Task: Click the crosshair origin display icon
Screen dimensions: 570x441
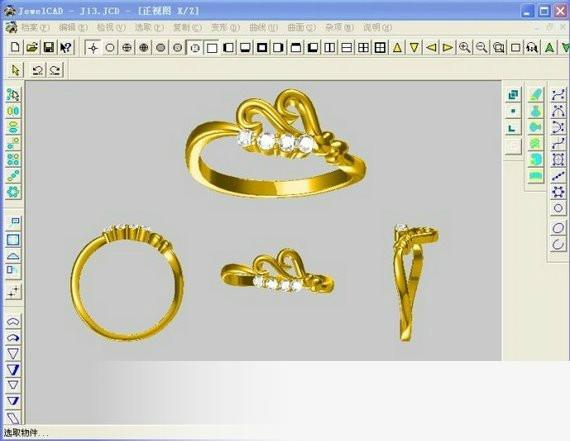Action: pos(93,48)
